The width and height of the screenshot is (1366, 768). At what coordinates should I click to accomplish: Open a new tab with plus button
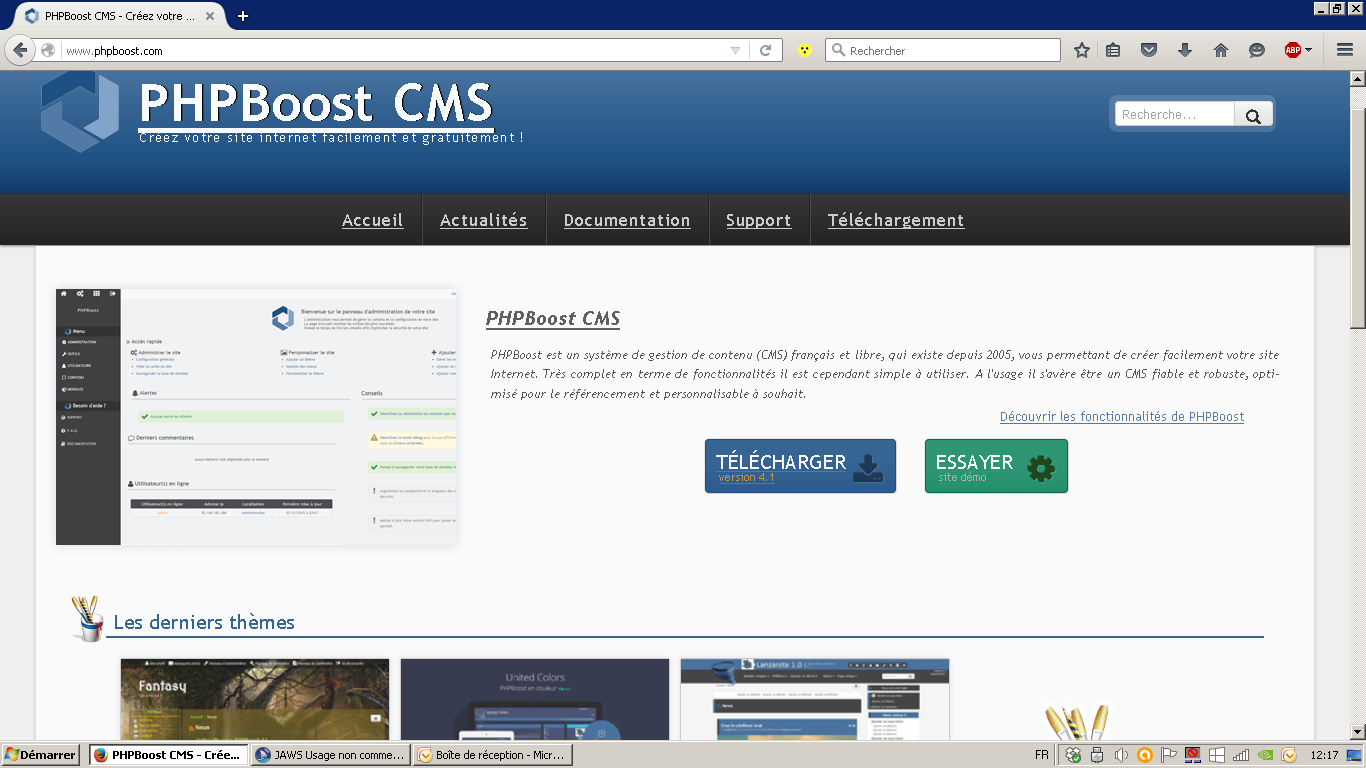coord(242,16)
